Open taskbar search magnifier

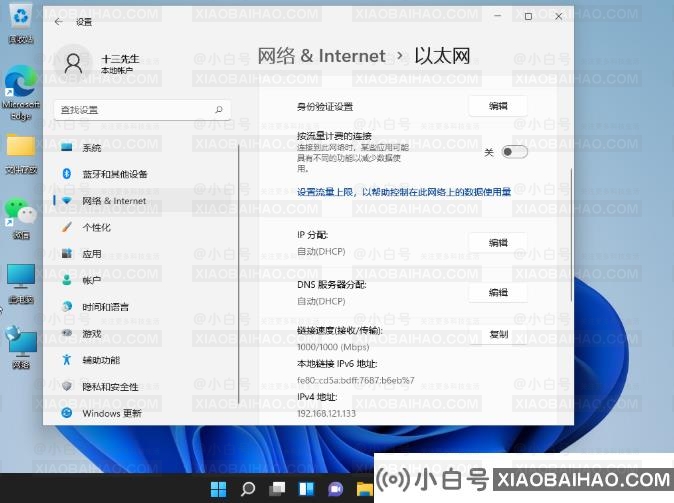click(x=248, y=489)
